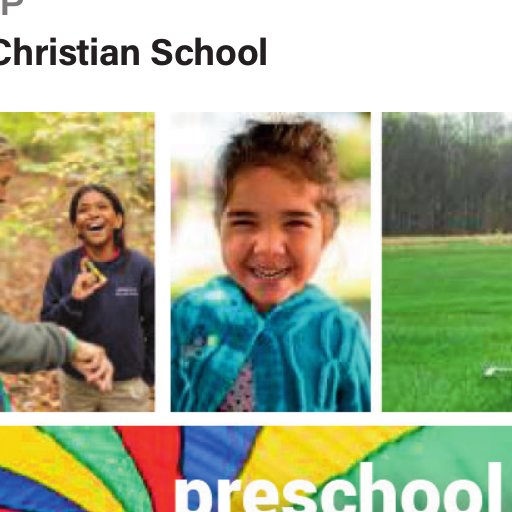Click the partial gray letter above the heading
Viewport: 512px width, 512px height.
12,7
